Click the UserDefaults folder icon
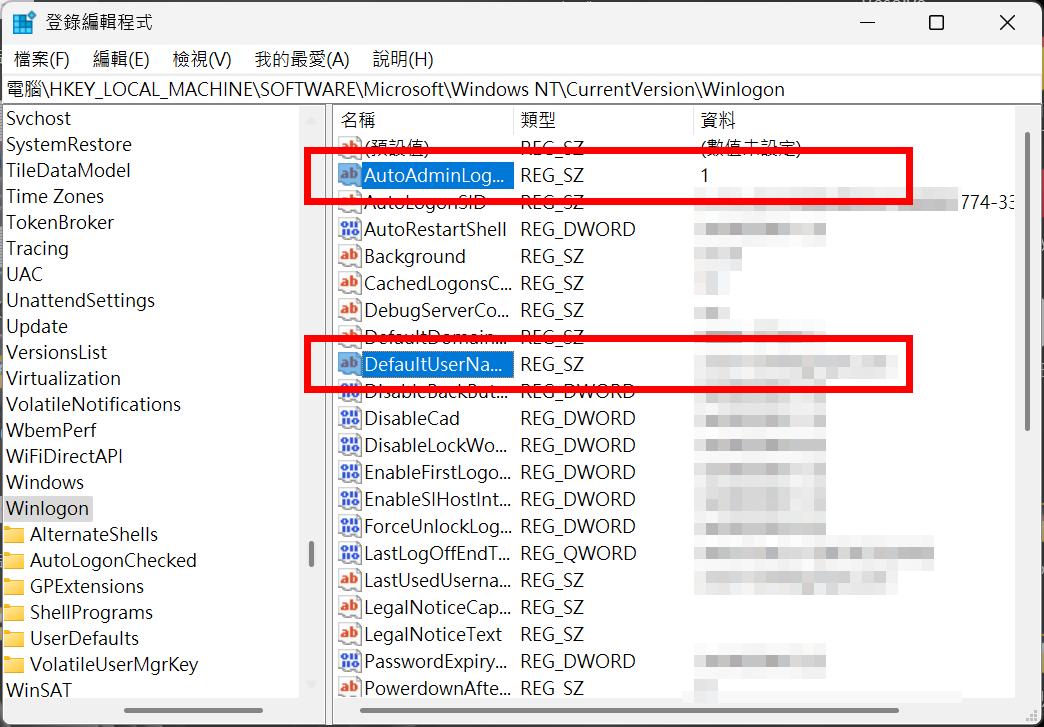This screenshot has width=1044, height=727. (x=14, y=638)
